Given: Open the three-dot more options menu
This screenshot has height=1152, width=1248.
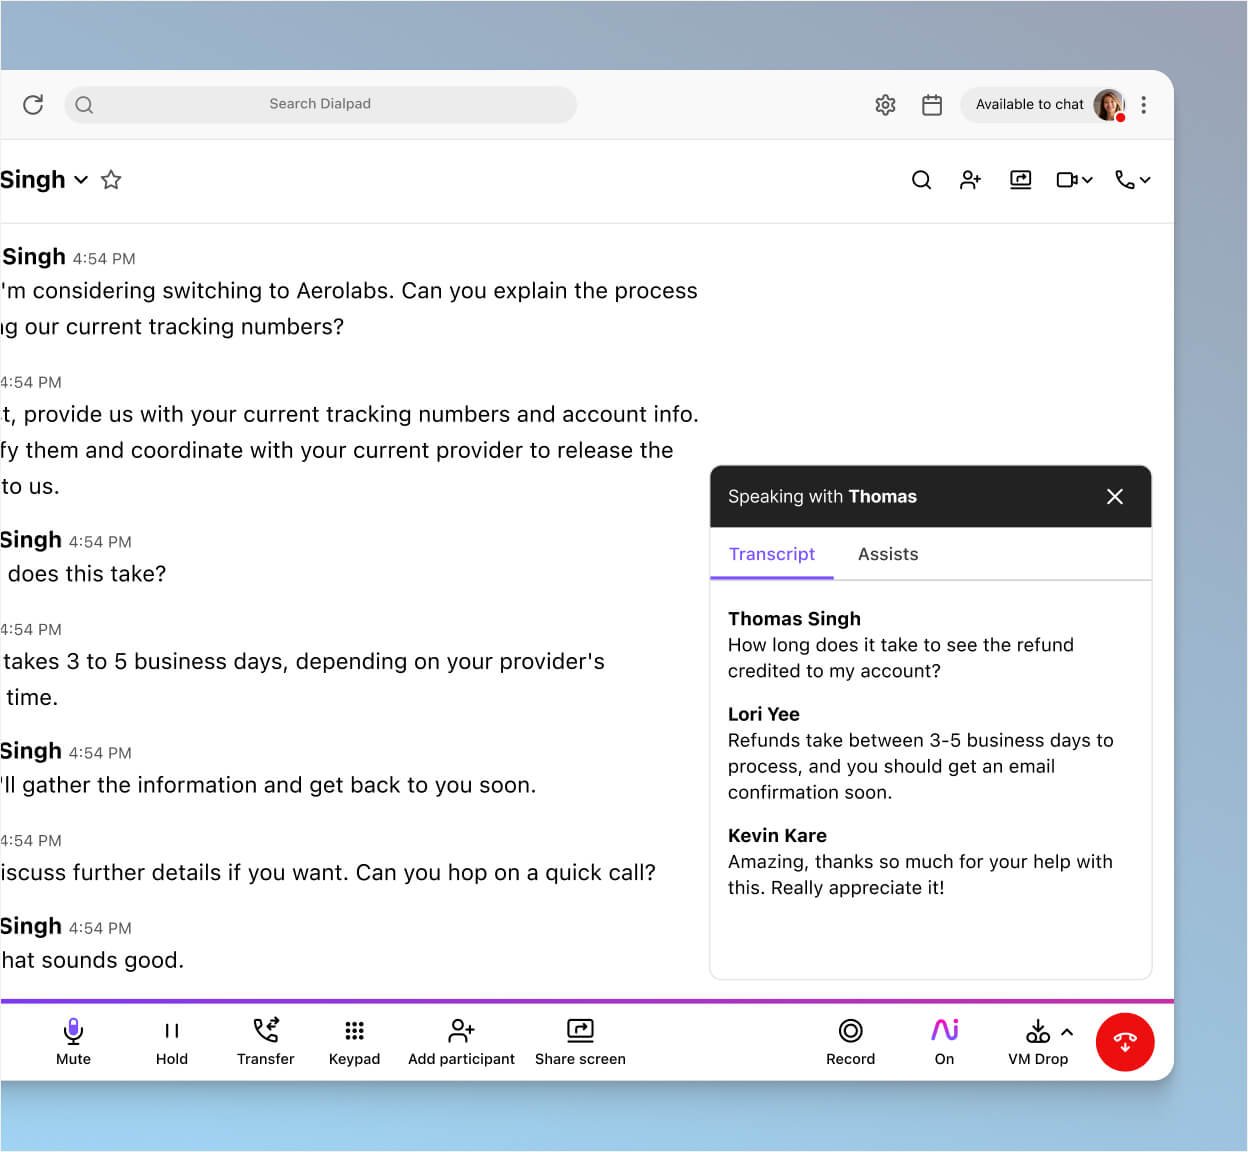Looking at the screenshot, I should (x=1143, y=105).
